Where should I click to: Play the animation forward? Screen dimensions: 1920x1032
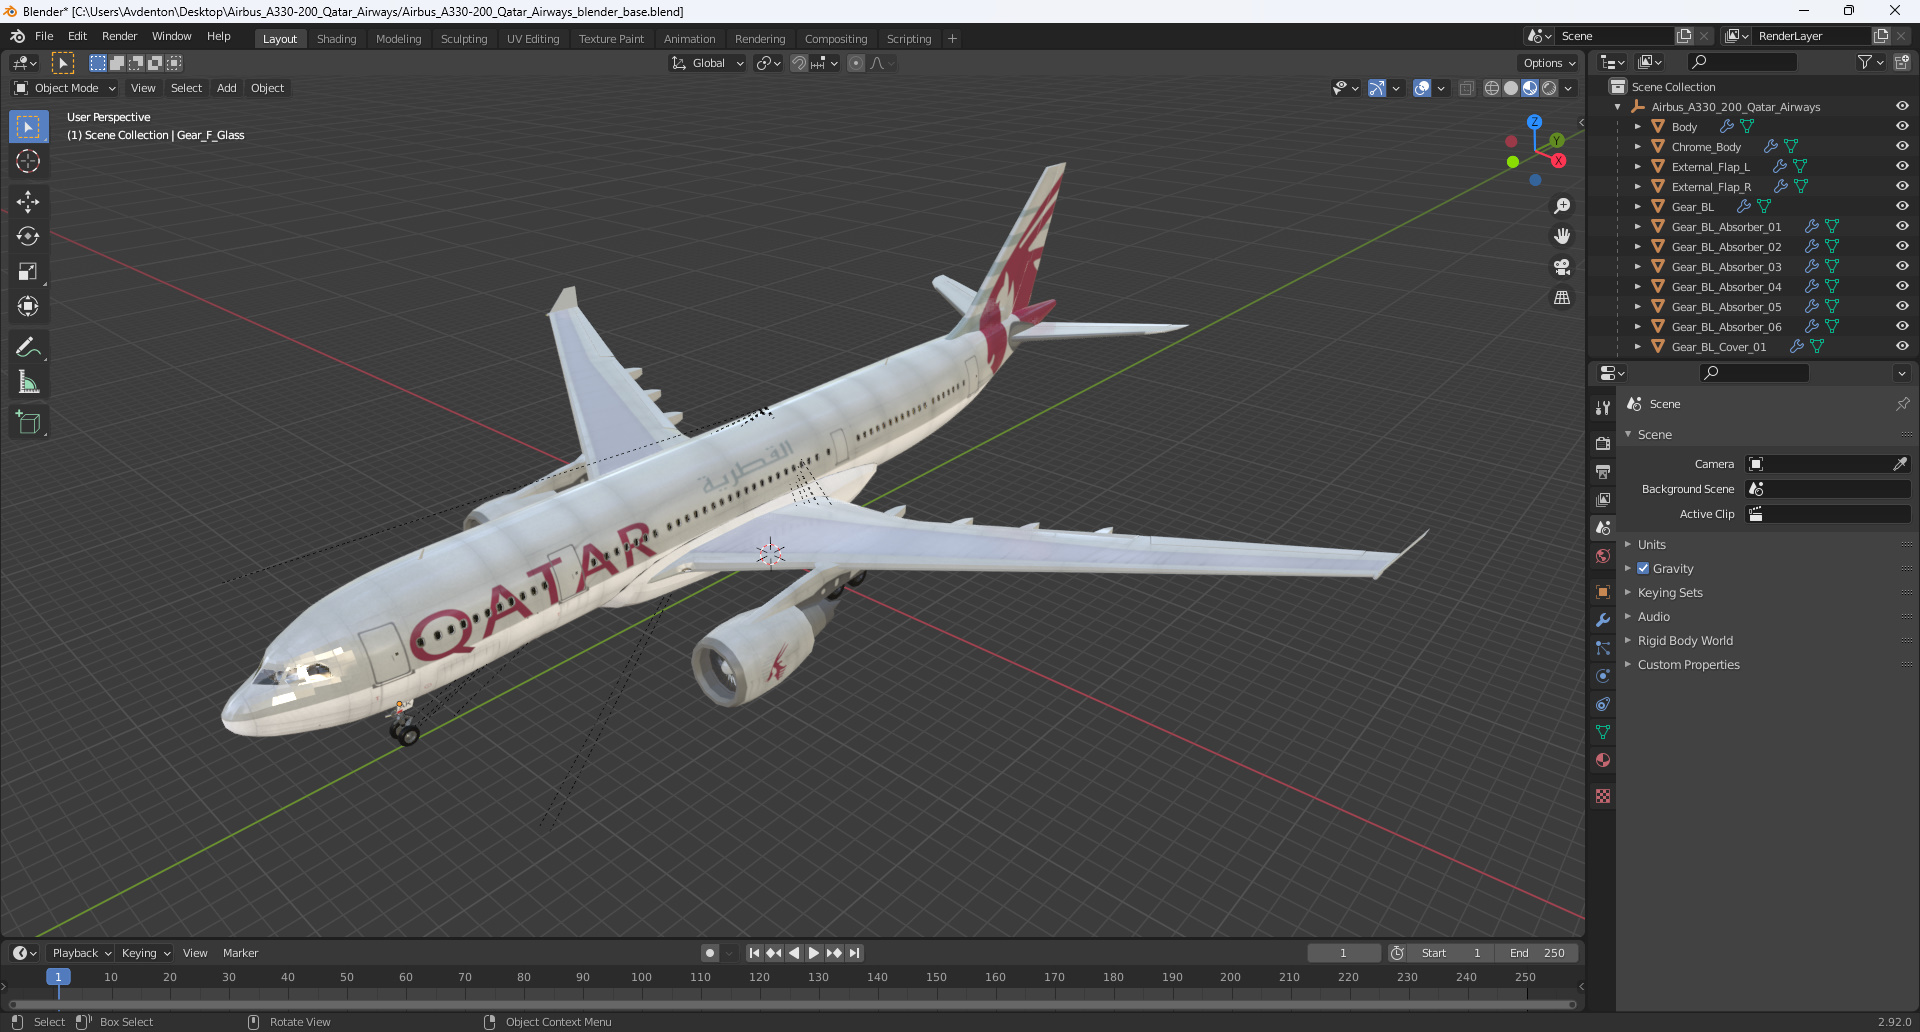click(814, 953)
